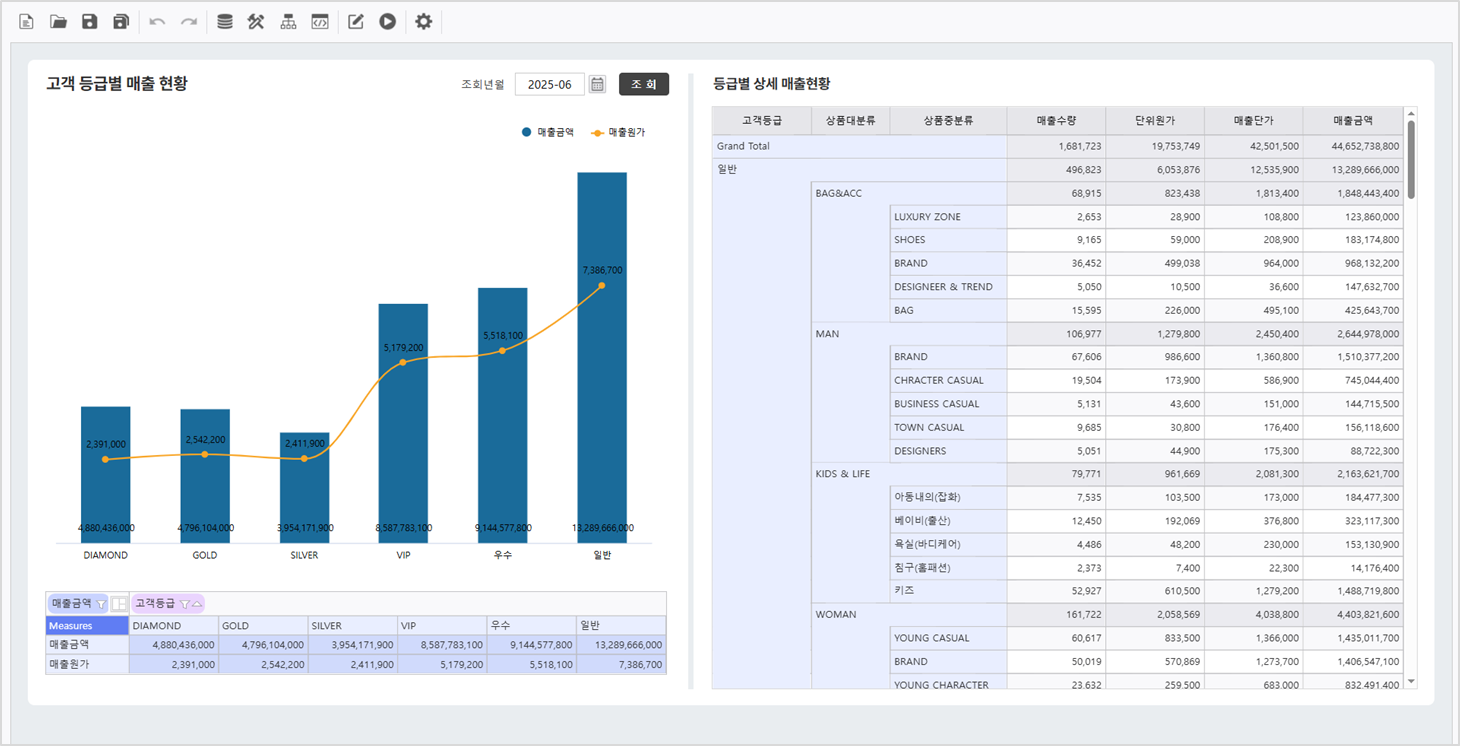Click the 매출단가 column header

1254,121
